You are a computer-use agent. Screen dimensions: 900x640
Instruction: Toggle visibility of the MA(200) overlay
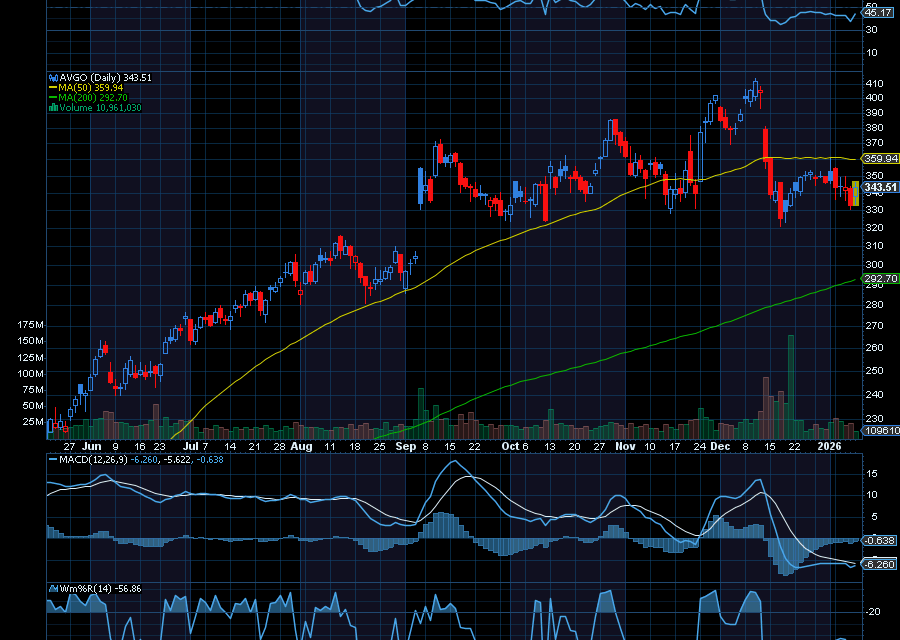[52, 97]
